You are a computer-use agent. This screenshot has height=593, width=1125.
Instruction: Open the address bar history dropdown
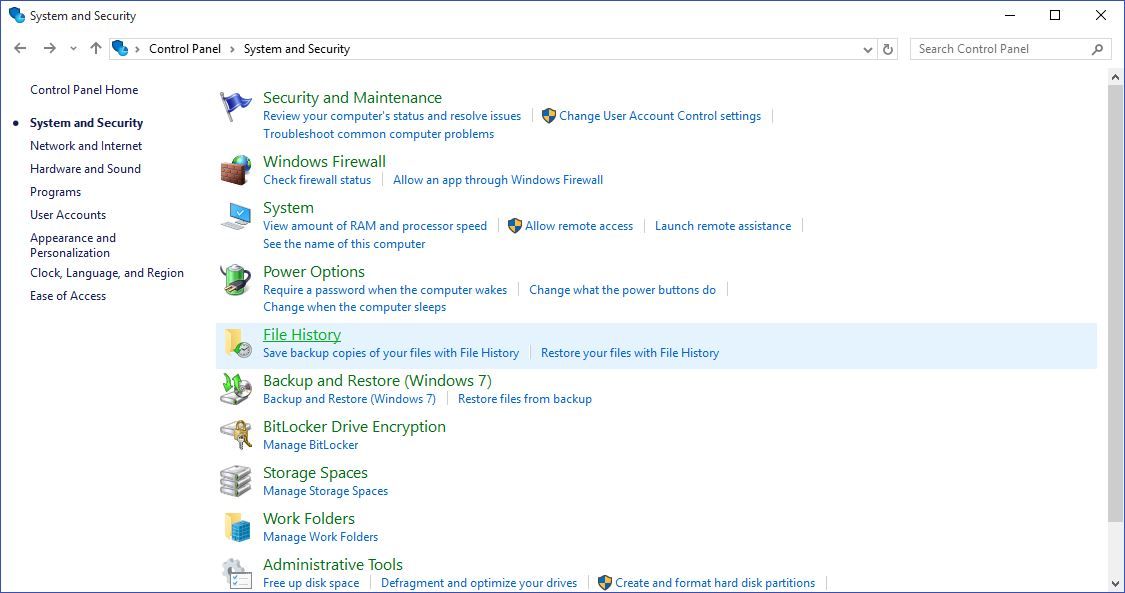867,48
